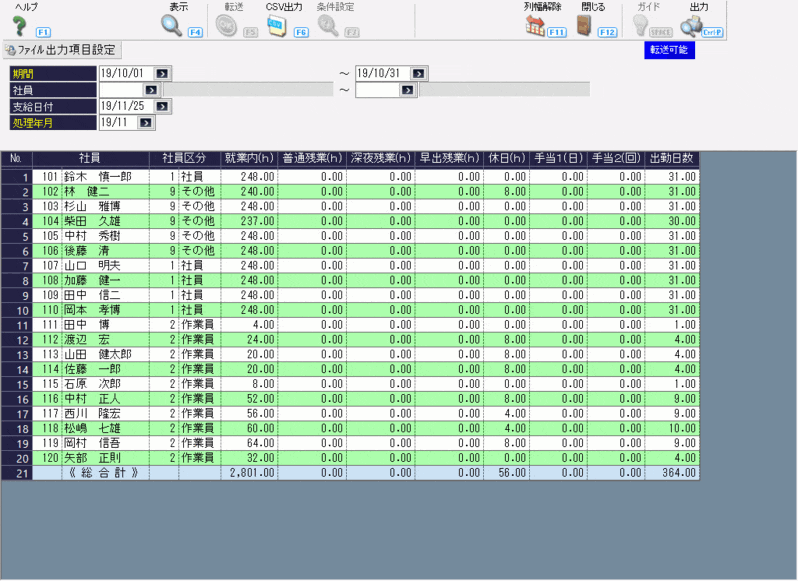Open the 支給日付 date picker arrow
Viewport: 798px width, 581px height.
(162, 106)
